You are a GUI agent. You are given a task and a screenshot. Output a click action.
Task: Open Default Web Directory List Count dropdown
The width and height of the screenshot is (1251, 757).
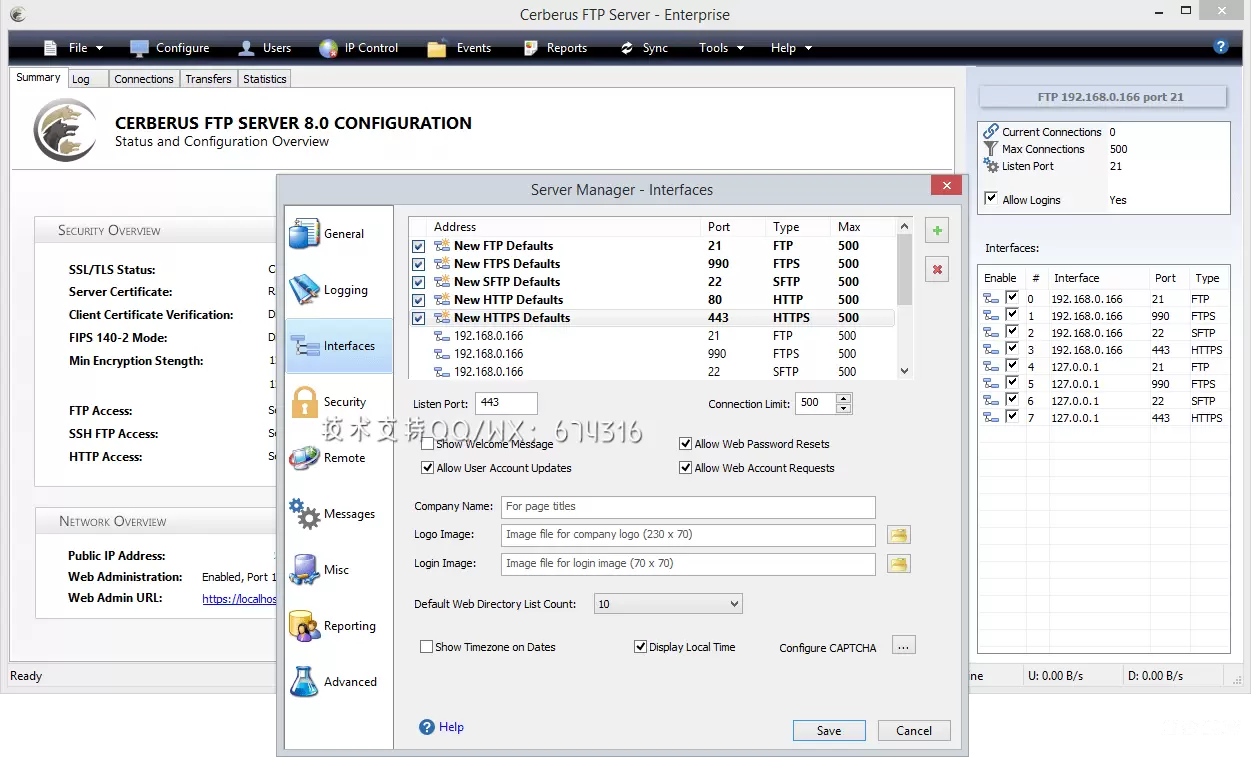pos(669,604)
